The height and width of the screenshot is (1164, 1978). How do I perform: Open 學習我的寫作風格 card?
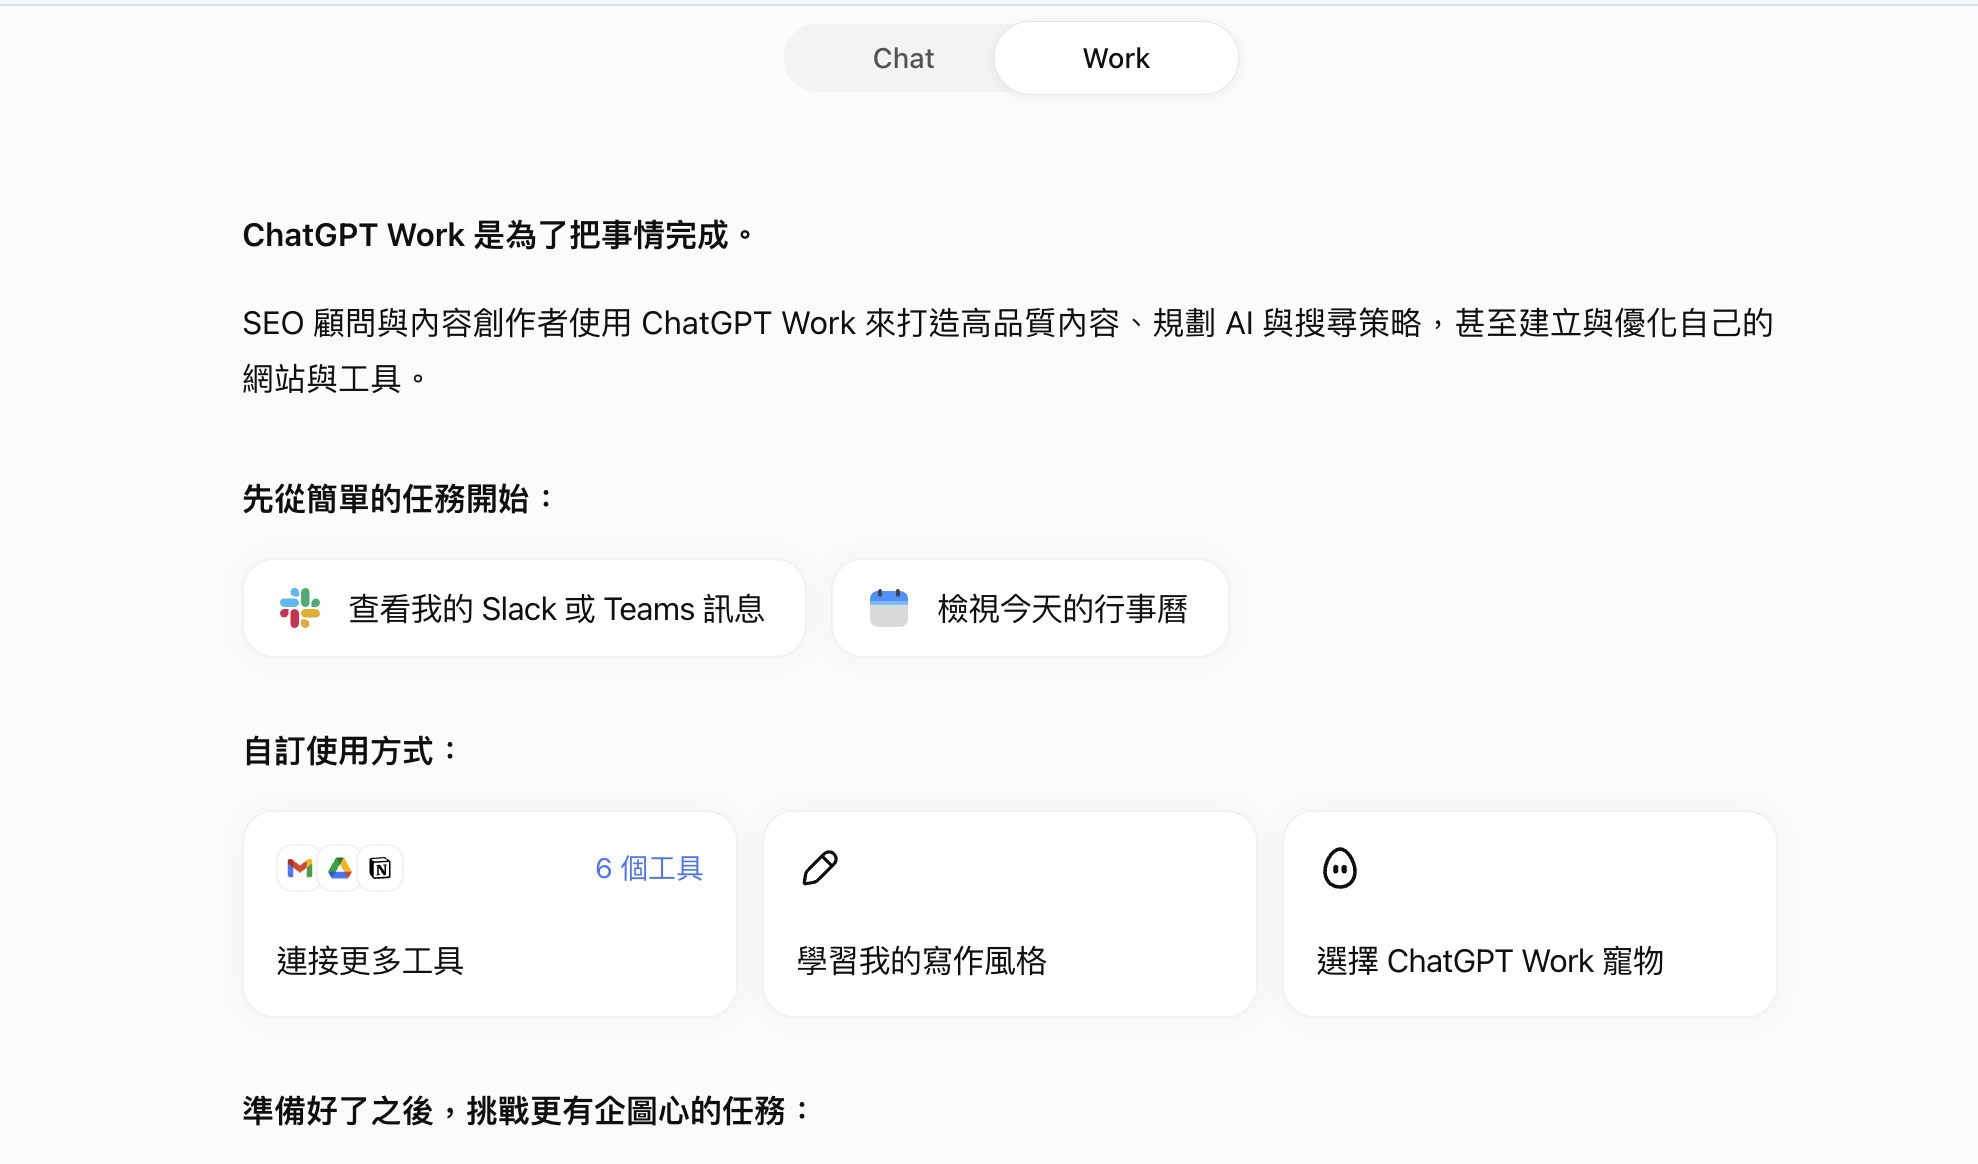[1010, 914]
